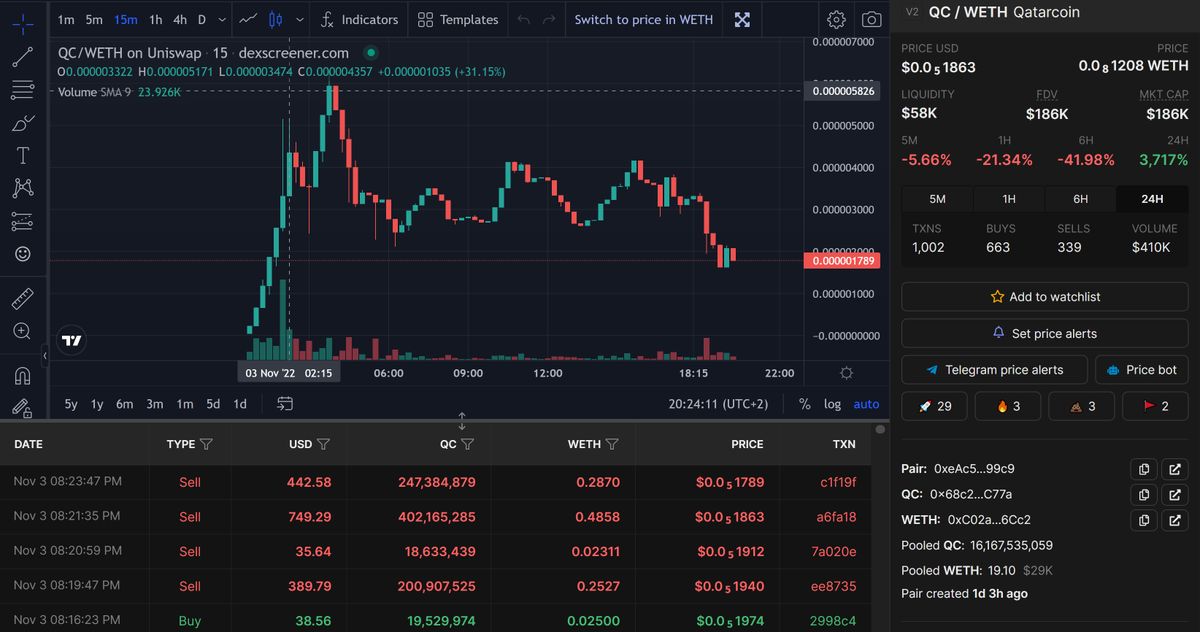Open the Fibonacci retracement tool
The width and height of the screenshot is (1200, 632).
[23, 90]
